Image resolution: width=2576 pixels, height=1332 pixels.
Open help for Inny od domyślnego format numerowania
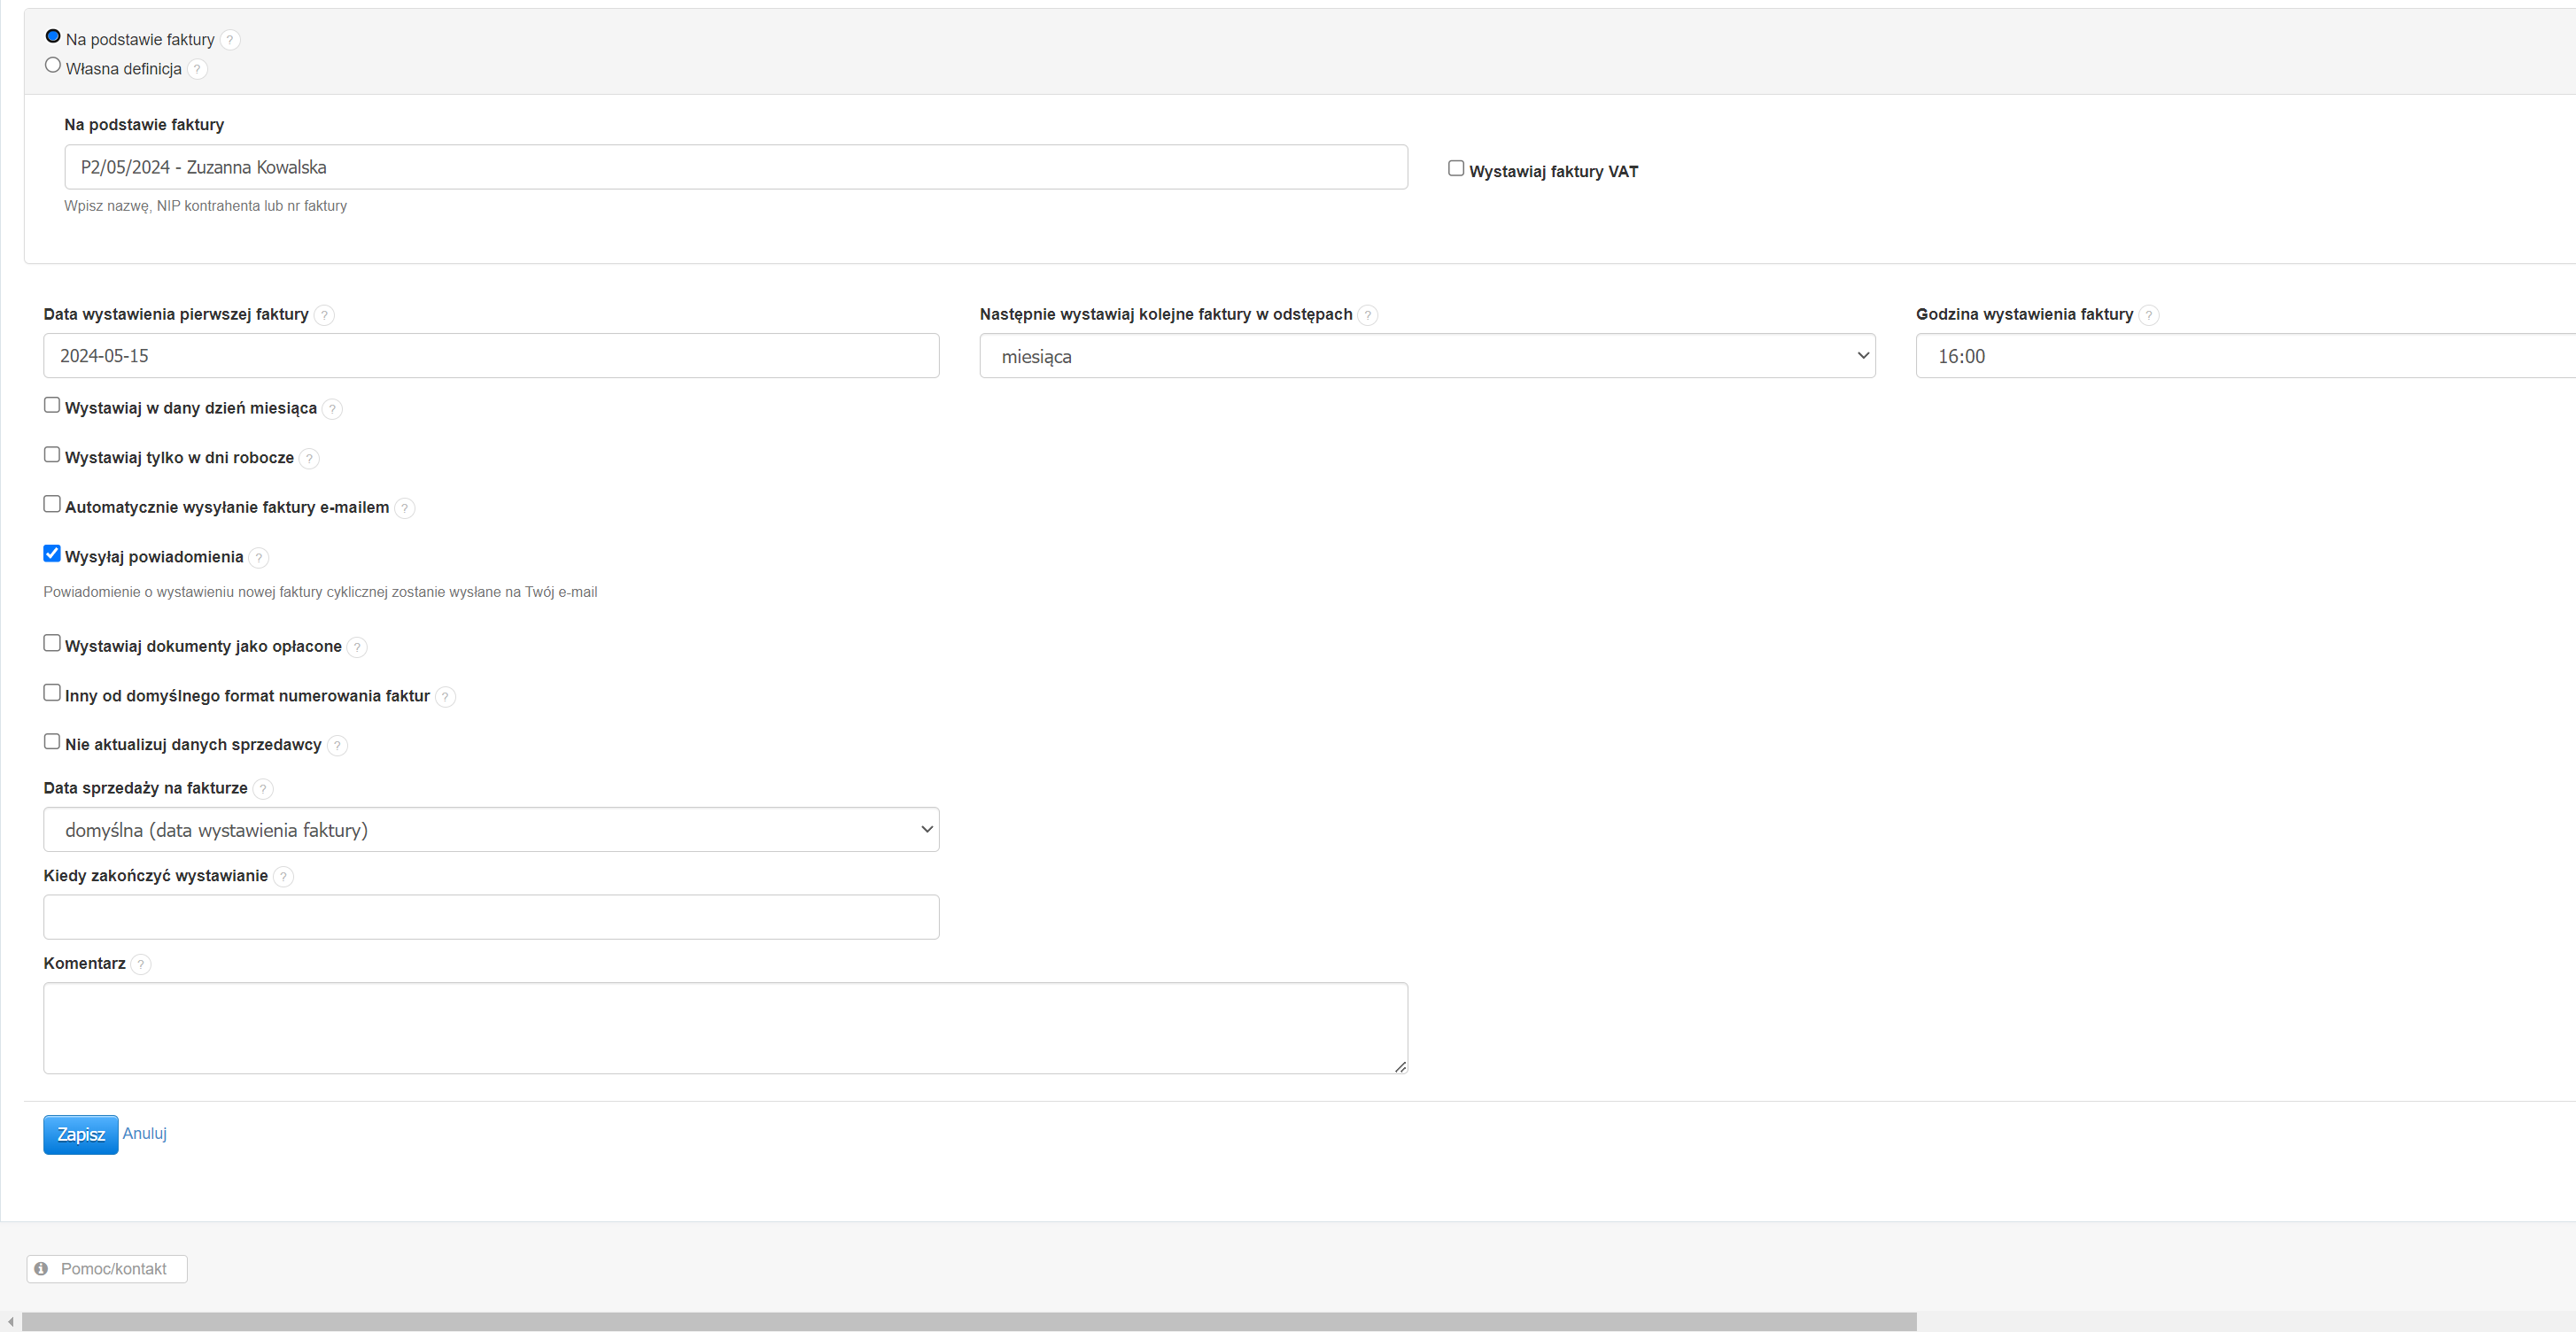tap(445, 697)
